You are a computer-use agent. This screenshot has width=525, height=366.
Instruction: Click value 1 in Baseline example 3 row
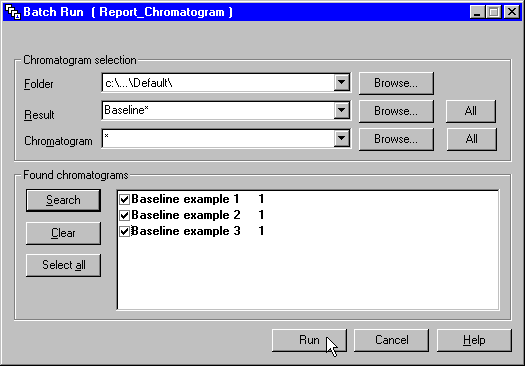261,231
